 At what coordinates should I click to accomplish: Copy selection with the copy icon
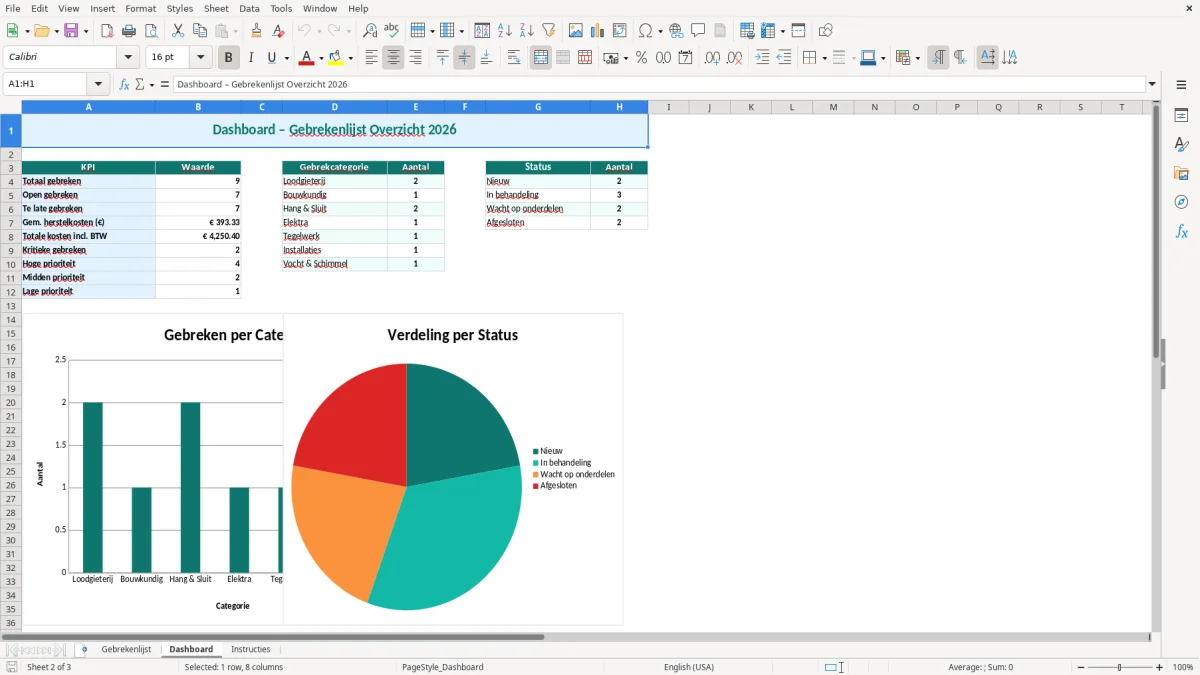200,31
